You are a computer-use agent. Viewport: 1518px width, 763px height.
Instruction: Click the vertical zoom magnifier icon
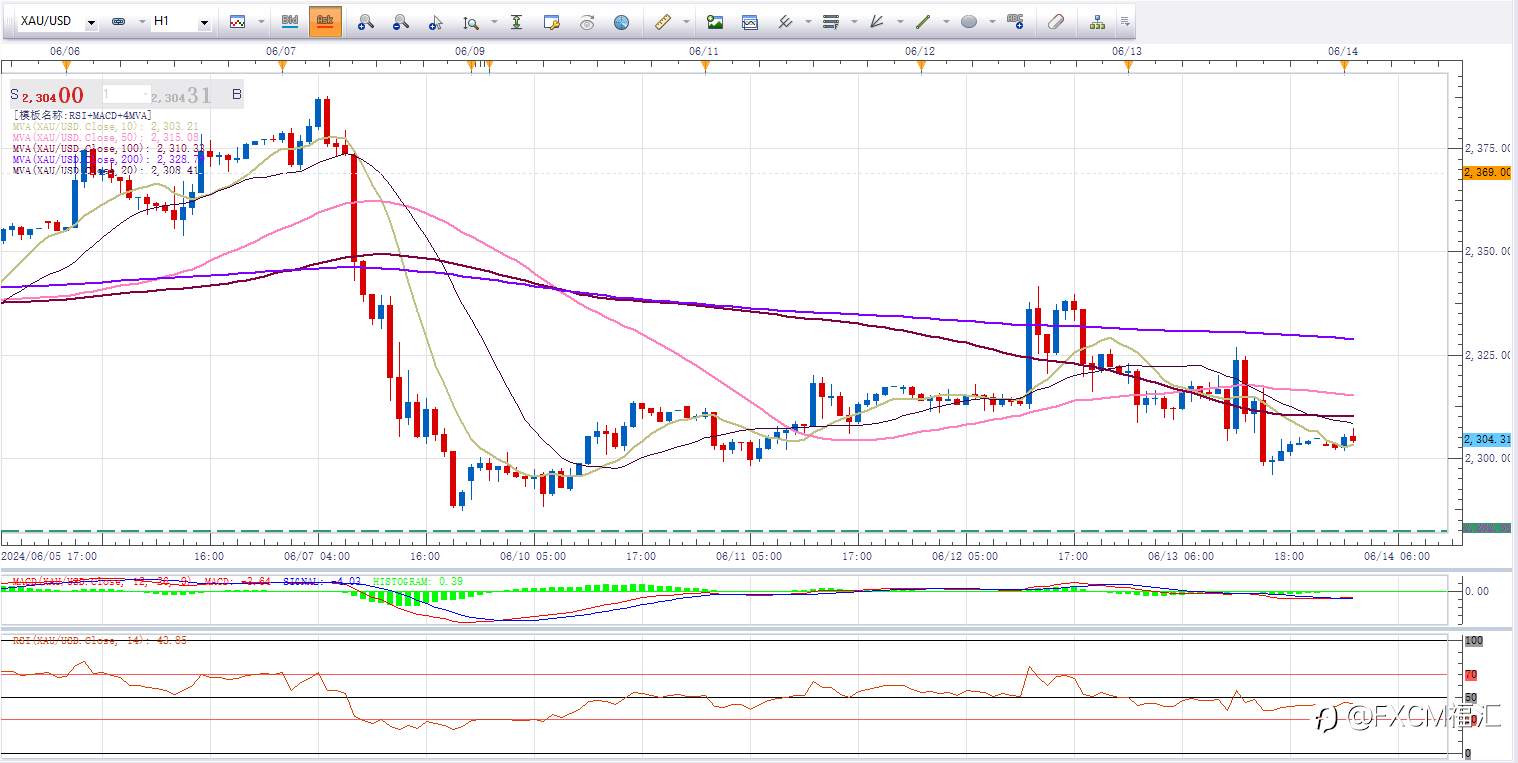pyautogui.click(x=470, y=21)
